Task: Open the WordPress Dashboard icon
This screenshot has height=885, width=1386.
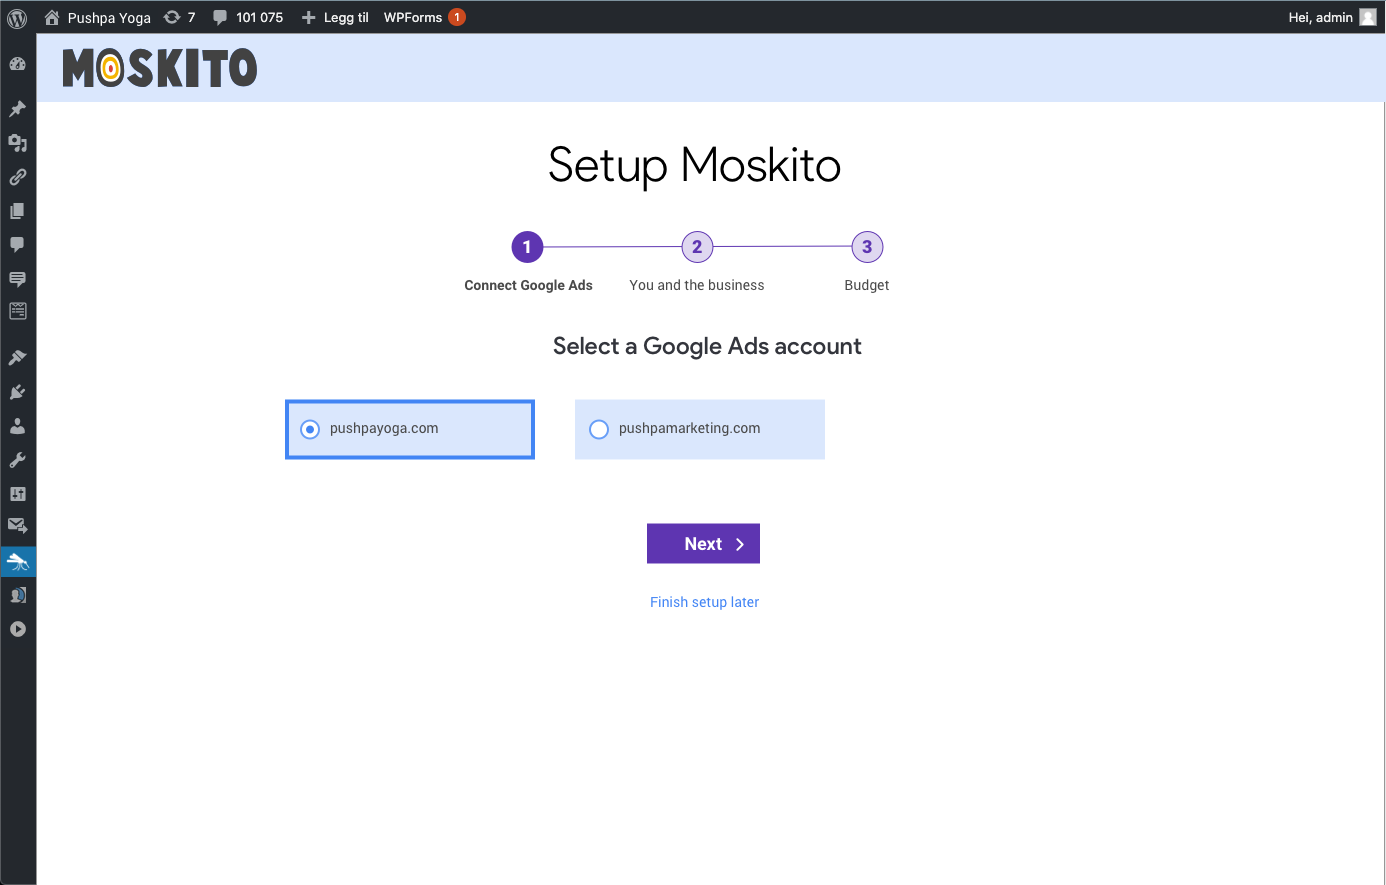Action: 17,63
